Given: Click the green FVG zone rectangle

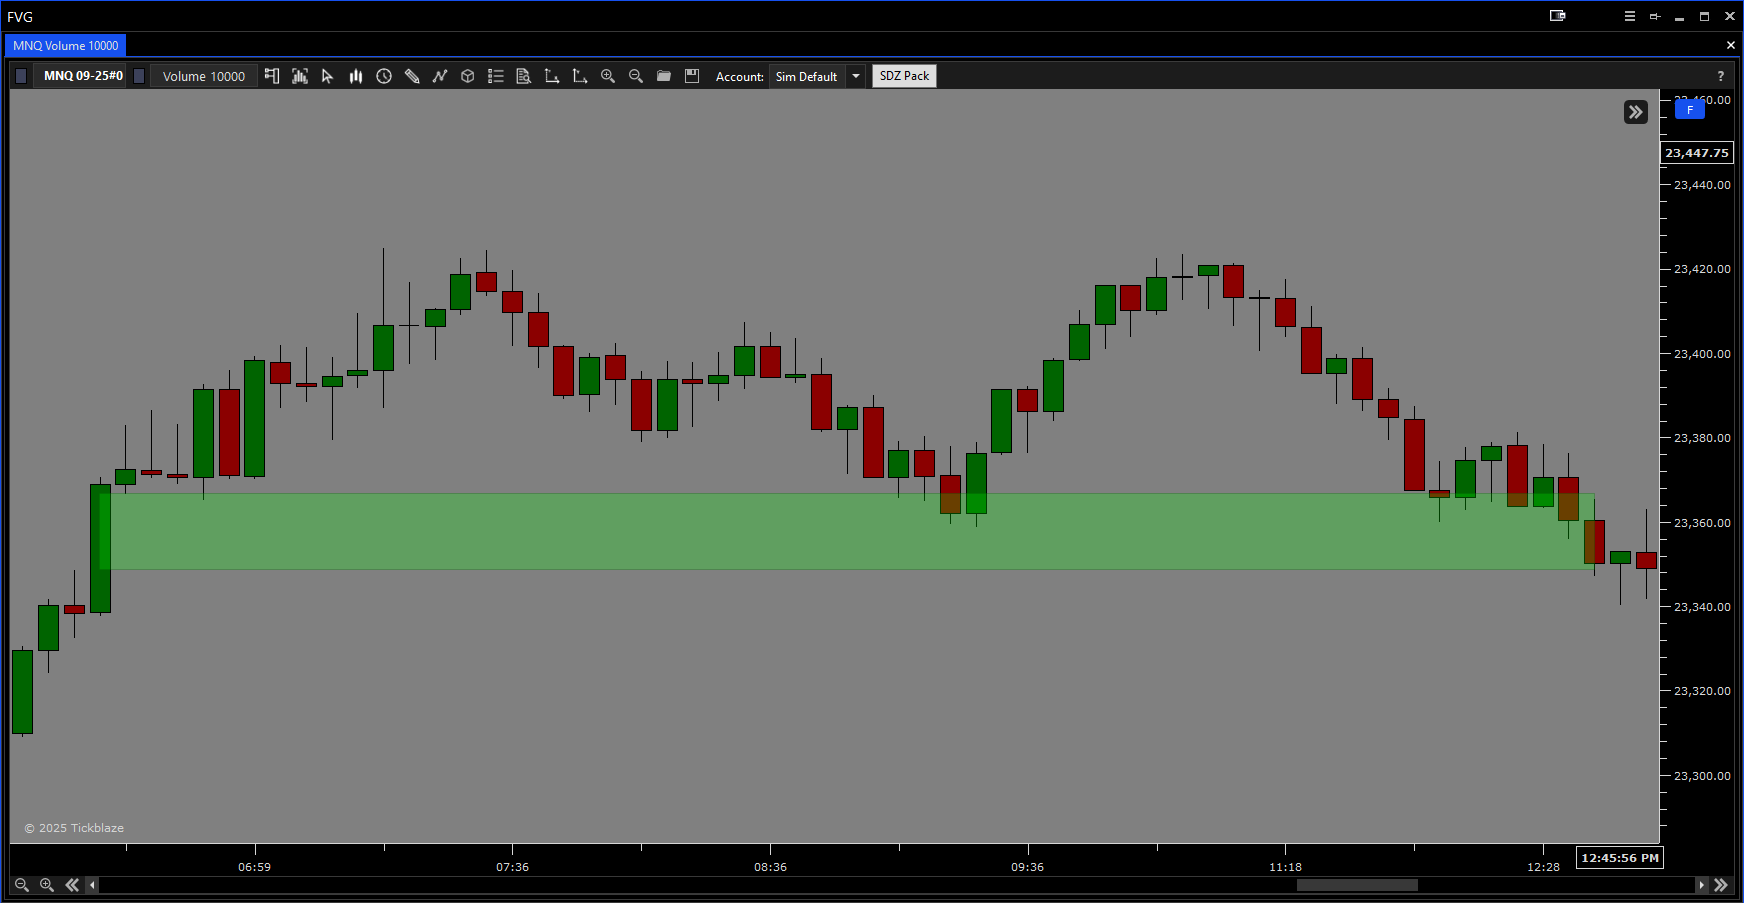Looking at the screenshot, I should tap(846, 532).
